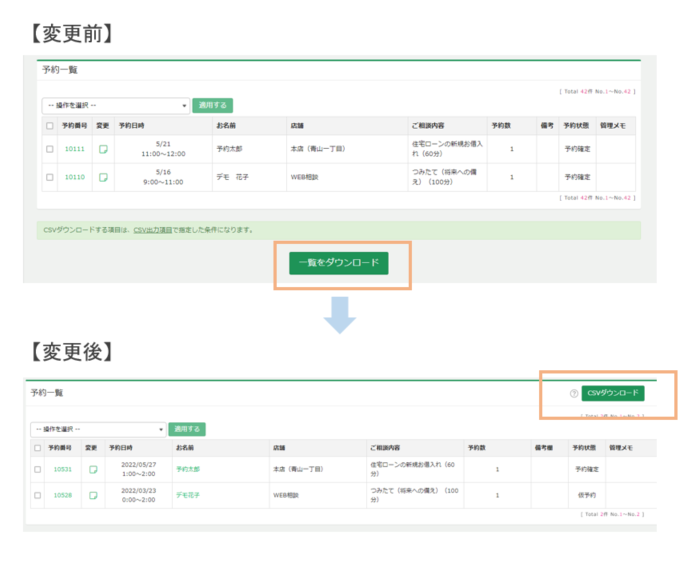Screen dimensions: 699x574
Task: Click 予約一覧 heading of upper panel
Action: (60, 70)
